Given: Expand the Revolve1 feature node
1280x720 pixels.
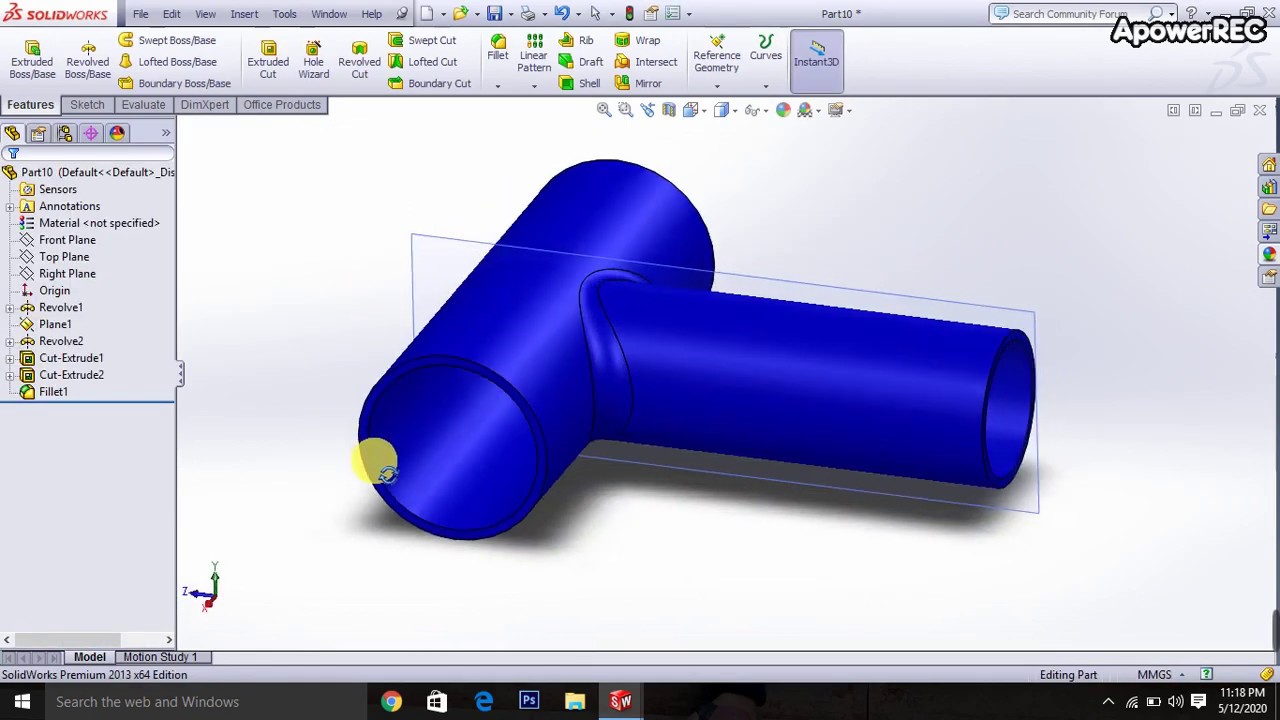Looking at the screenshot, I should pos(10,308).
